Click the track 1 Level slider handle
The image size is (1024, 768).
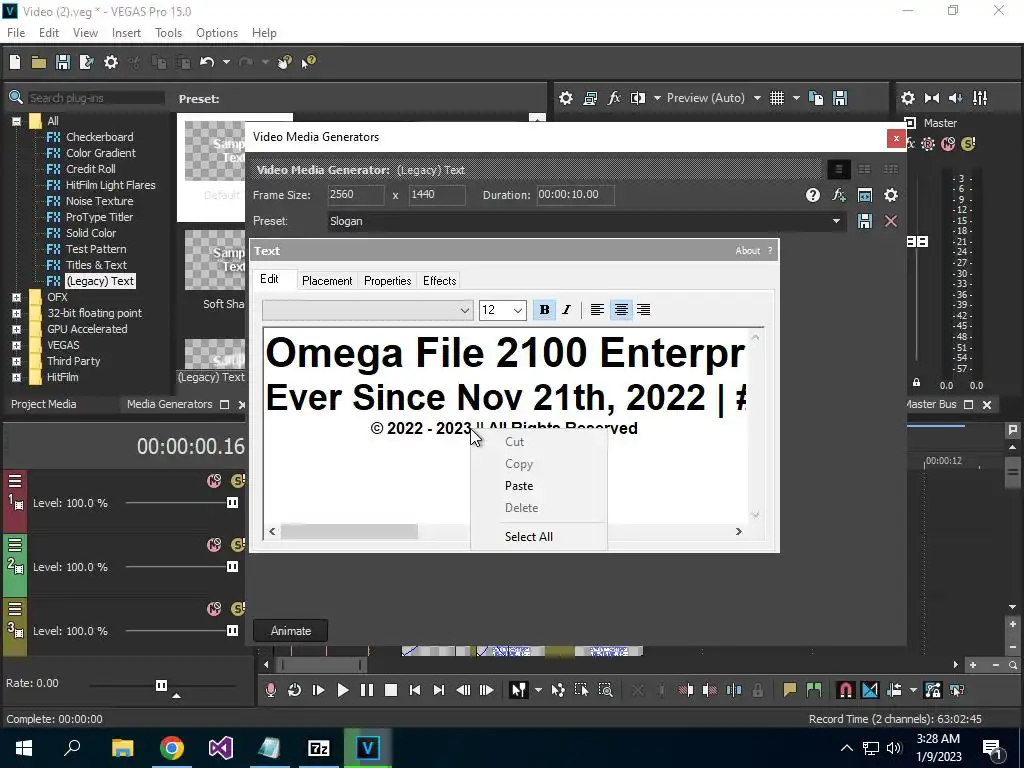pyautogui.click(x=232, y=503)
